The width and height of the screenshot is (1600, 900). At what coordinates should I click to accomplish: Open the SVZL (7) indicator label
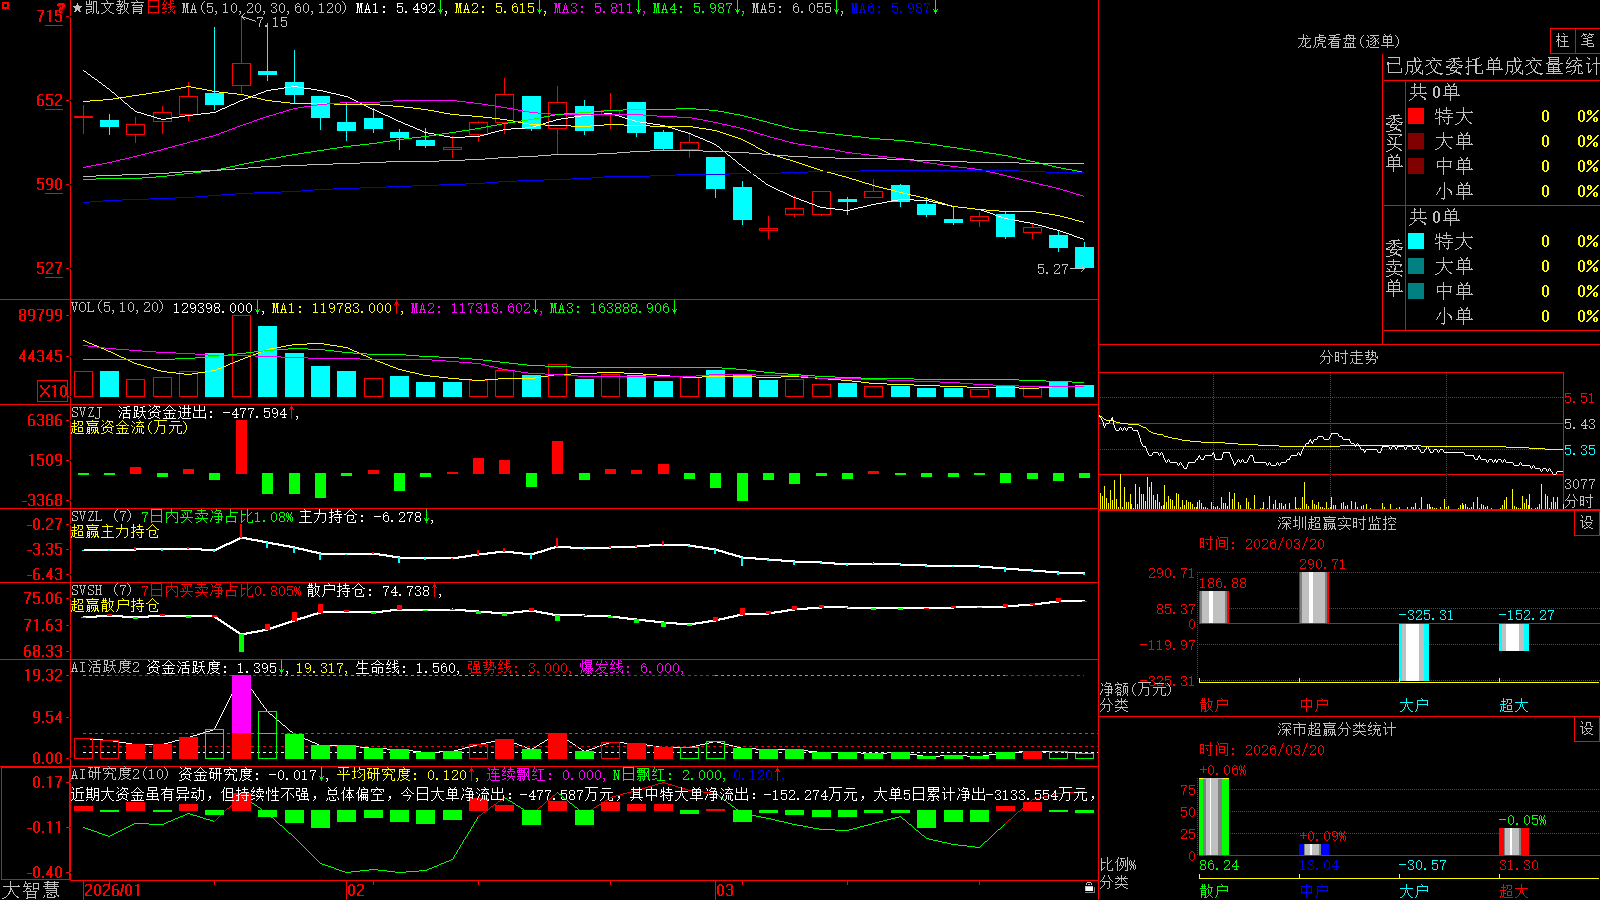click(x=101, y=516)
